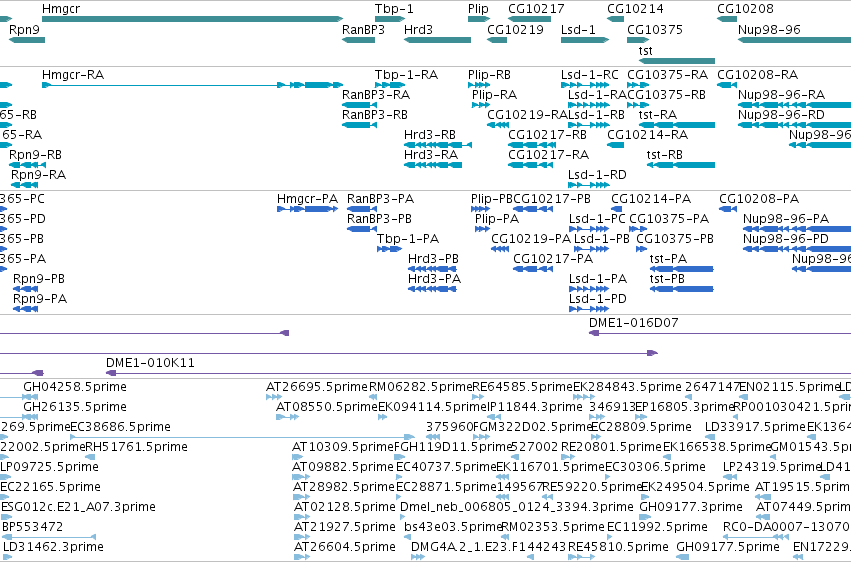Click the 'Lsd-1-RC' transcript label

589,75
